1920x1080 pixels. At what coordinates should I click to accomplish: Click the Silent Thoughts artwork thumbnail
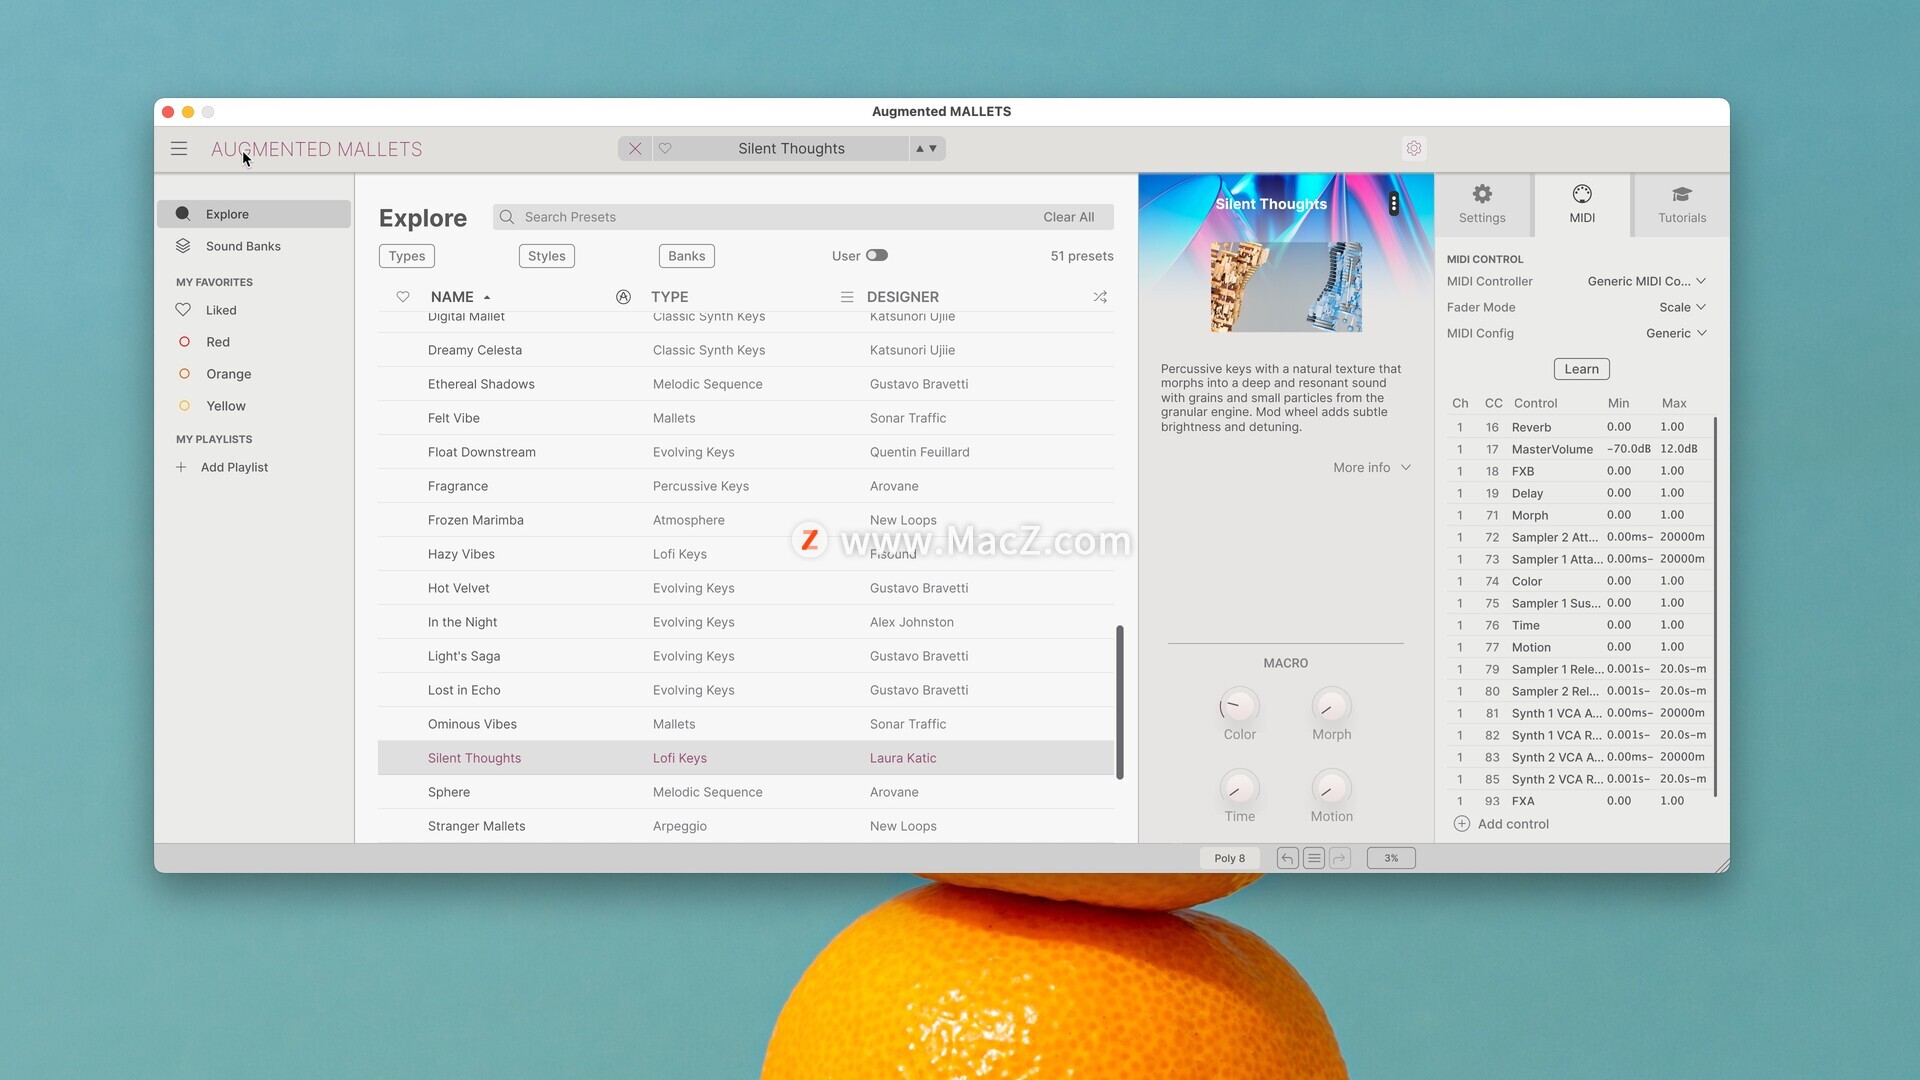click(x=1286, y=287)
